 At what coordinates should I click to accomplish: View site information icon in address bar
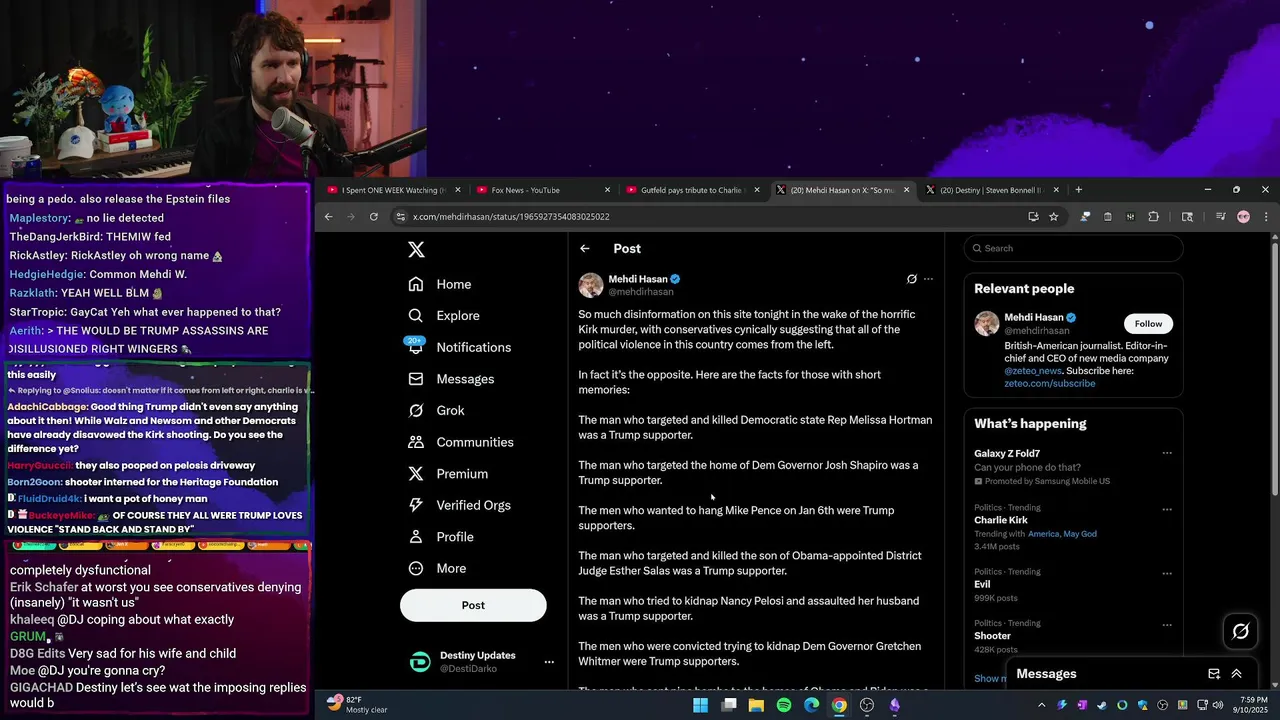tap(400, 217)
